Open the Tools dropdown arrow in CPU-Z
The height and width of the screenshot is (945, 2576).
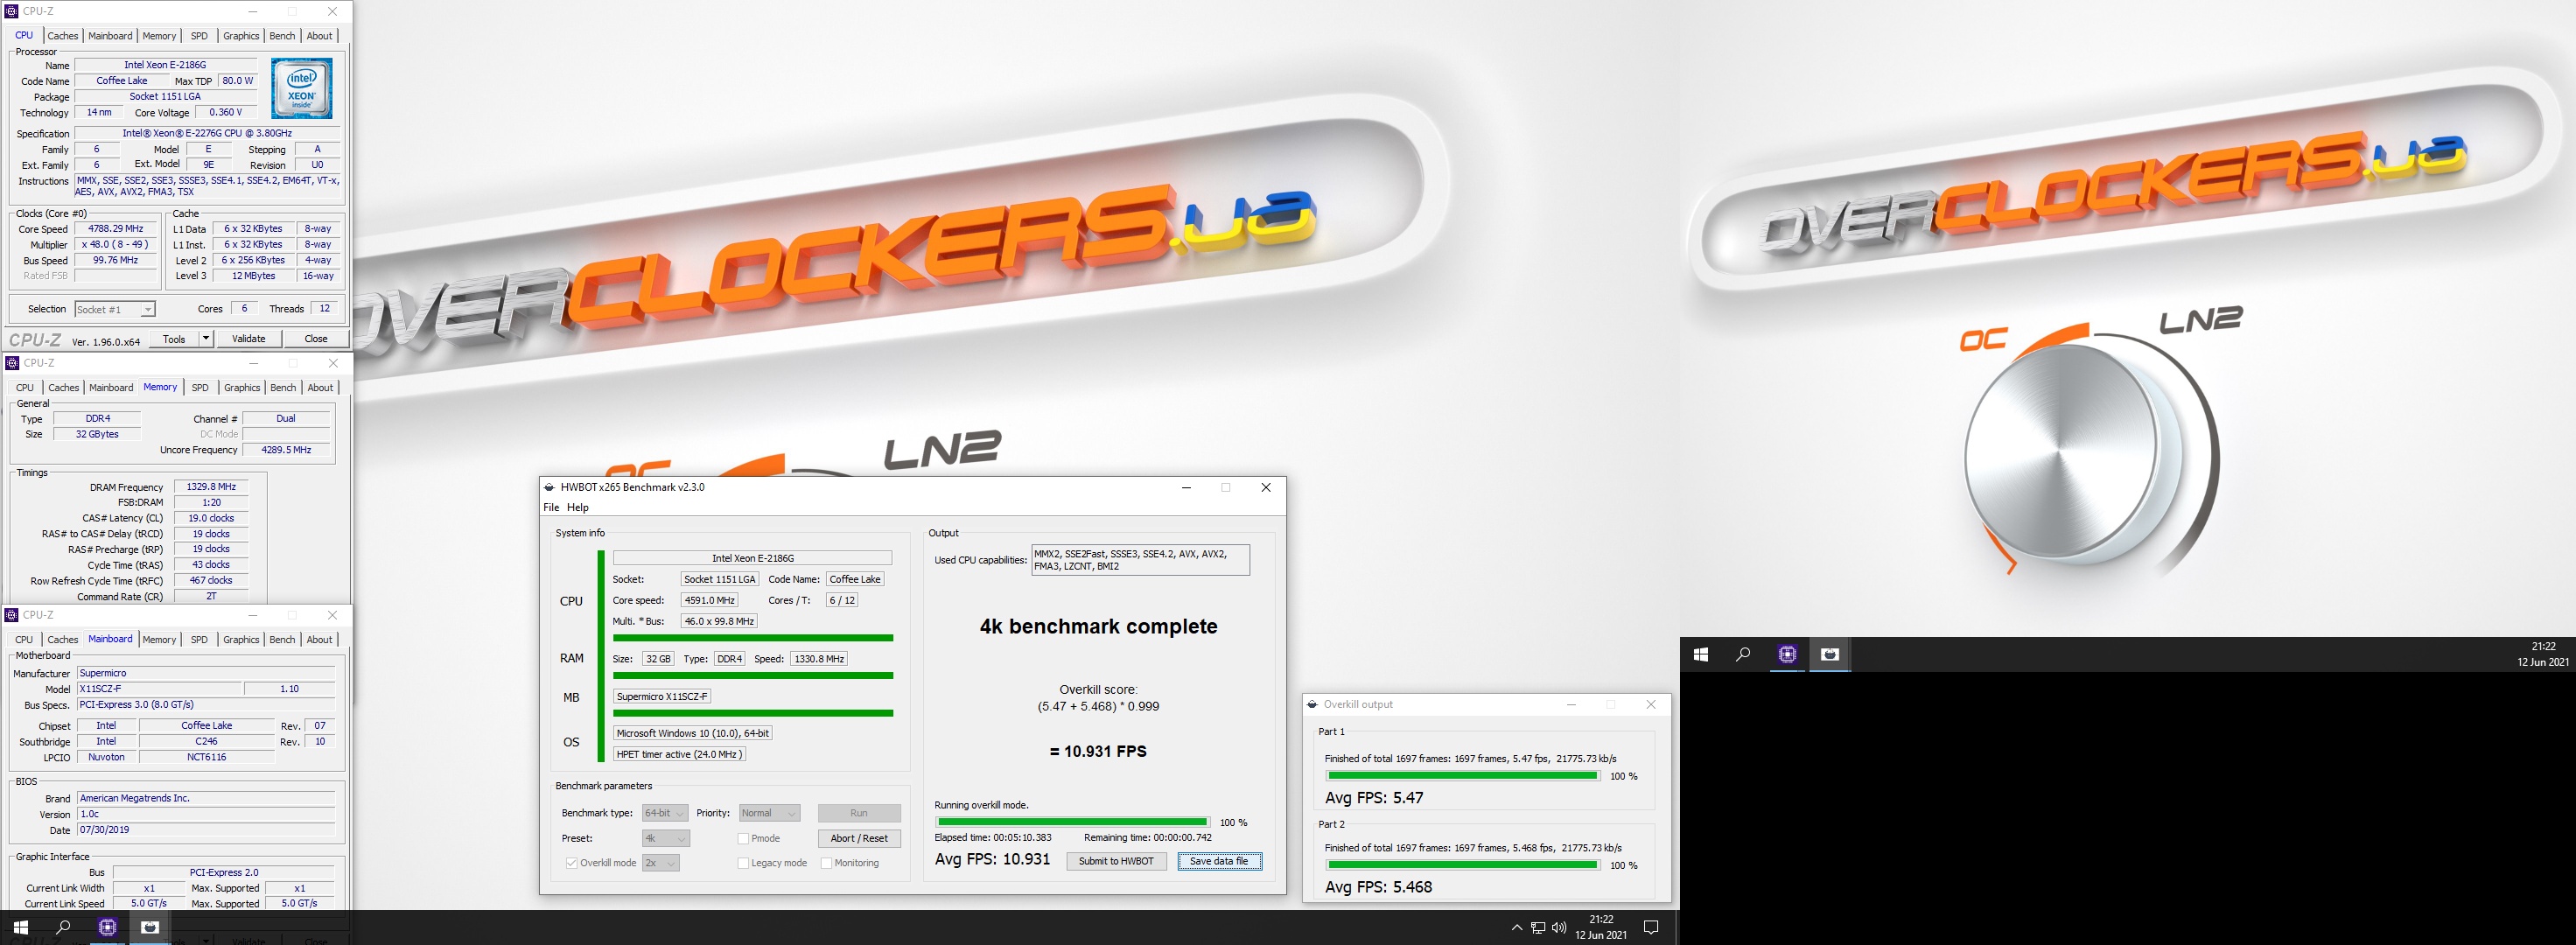(206, 339)
